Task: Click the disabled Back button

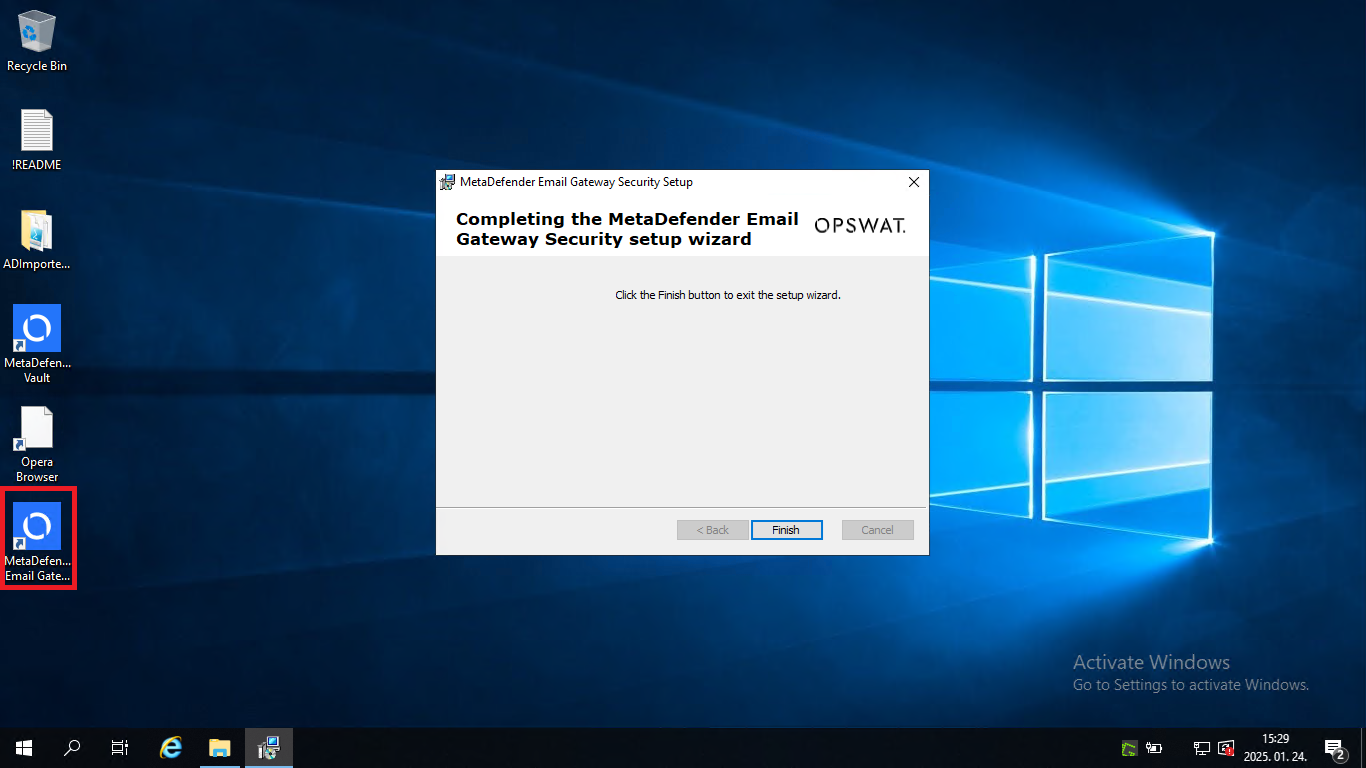Action: click(x=712, y=530)
